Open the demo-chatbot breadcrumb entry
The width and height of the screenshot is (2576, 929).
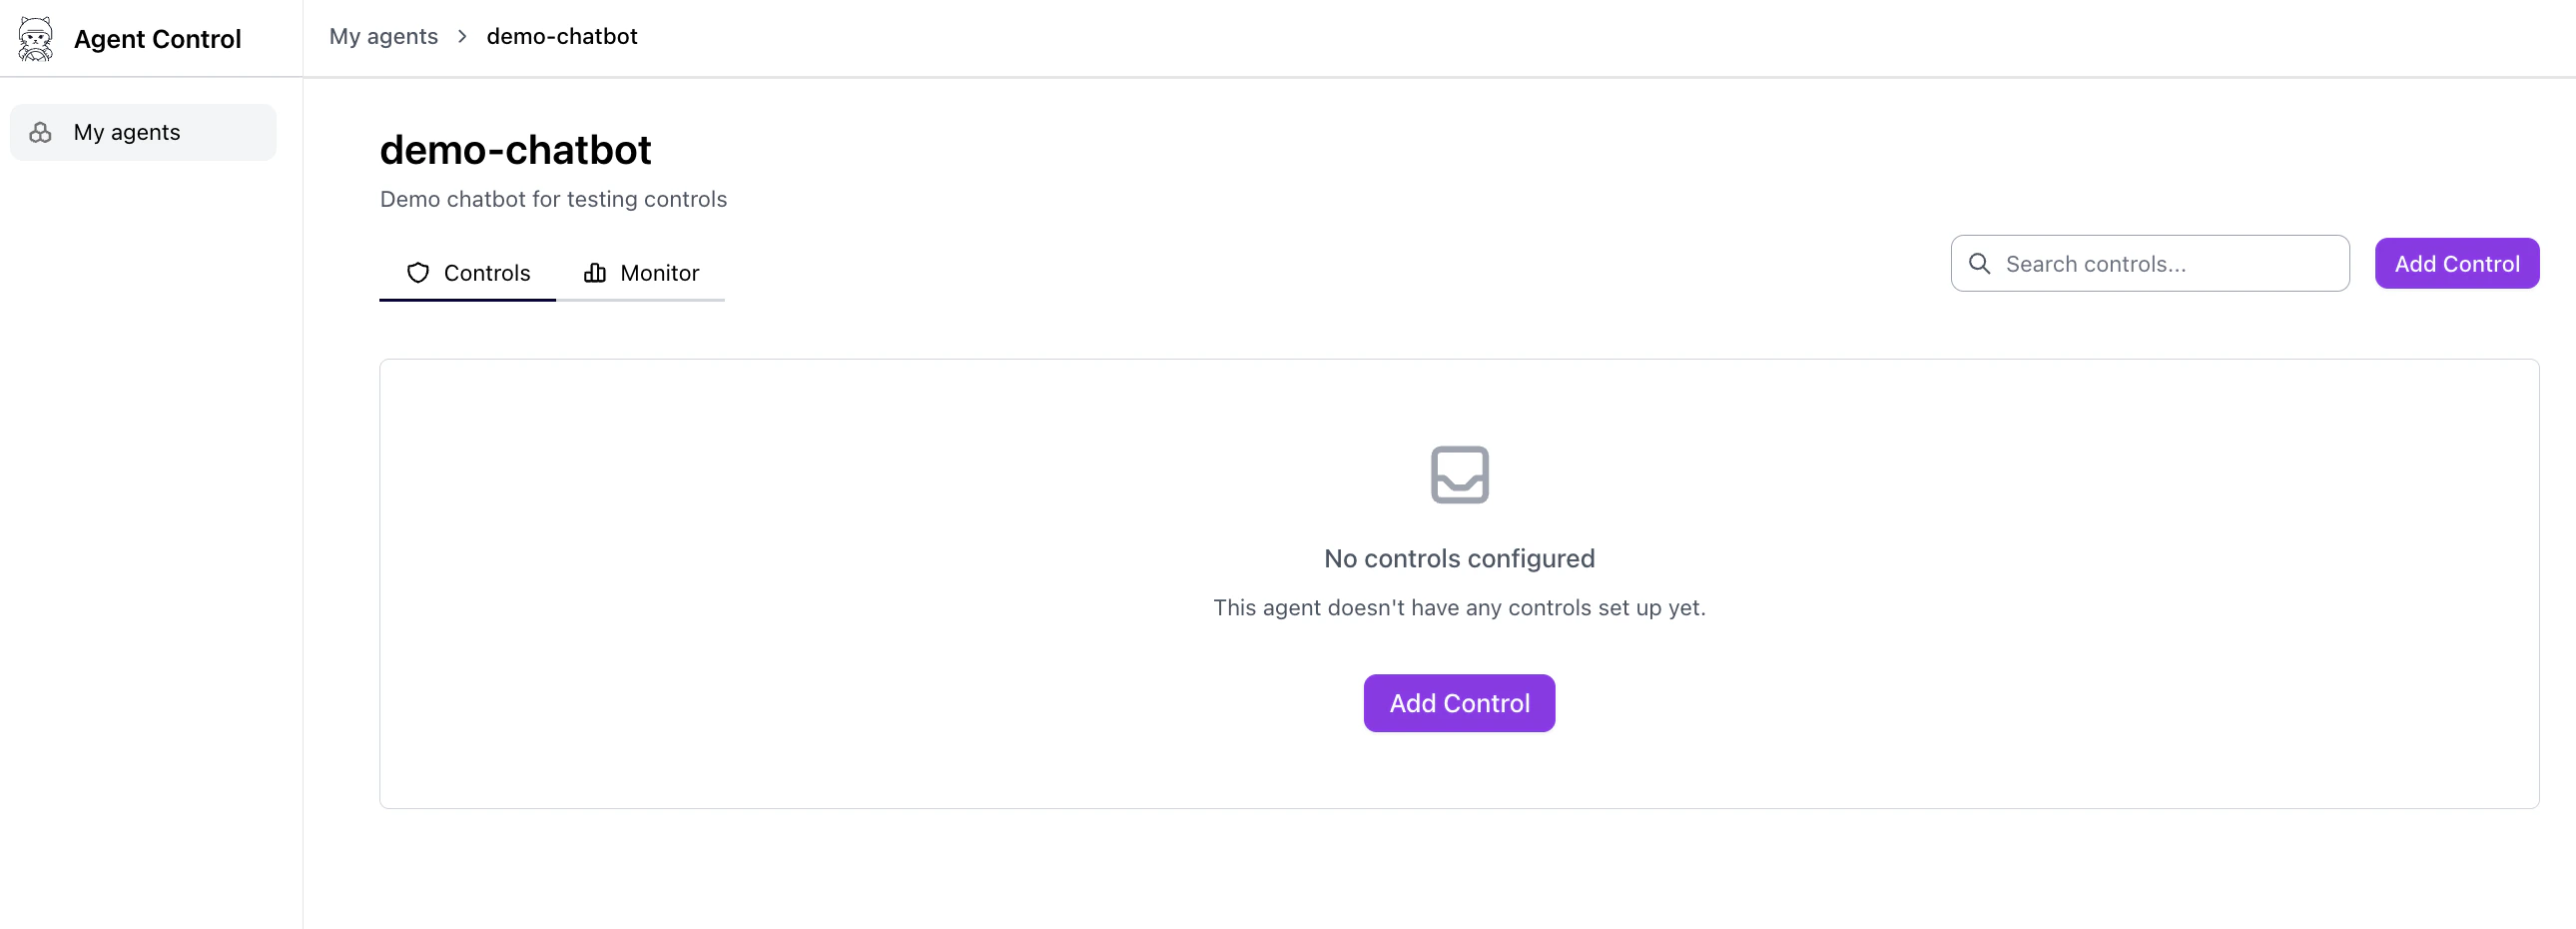[561, 36]
